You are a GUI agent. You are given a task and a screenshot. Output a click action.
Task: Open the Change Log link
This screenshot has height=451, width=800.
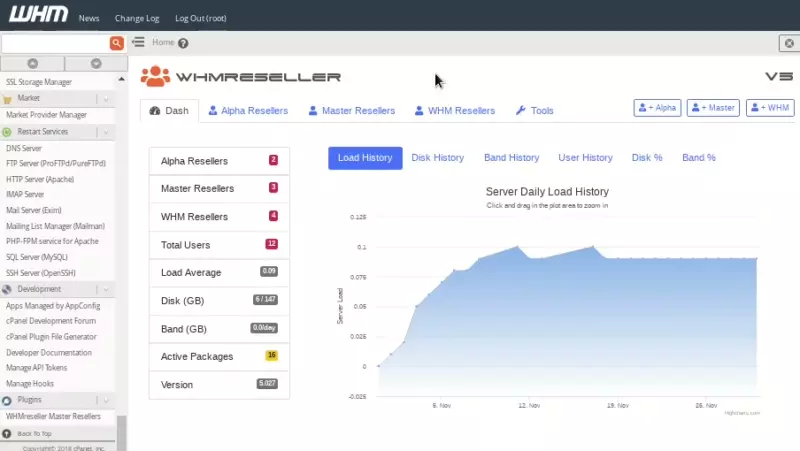point(137,18)
